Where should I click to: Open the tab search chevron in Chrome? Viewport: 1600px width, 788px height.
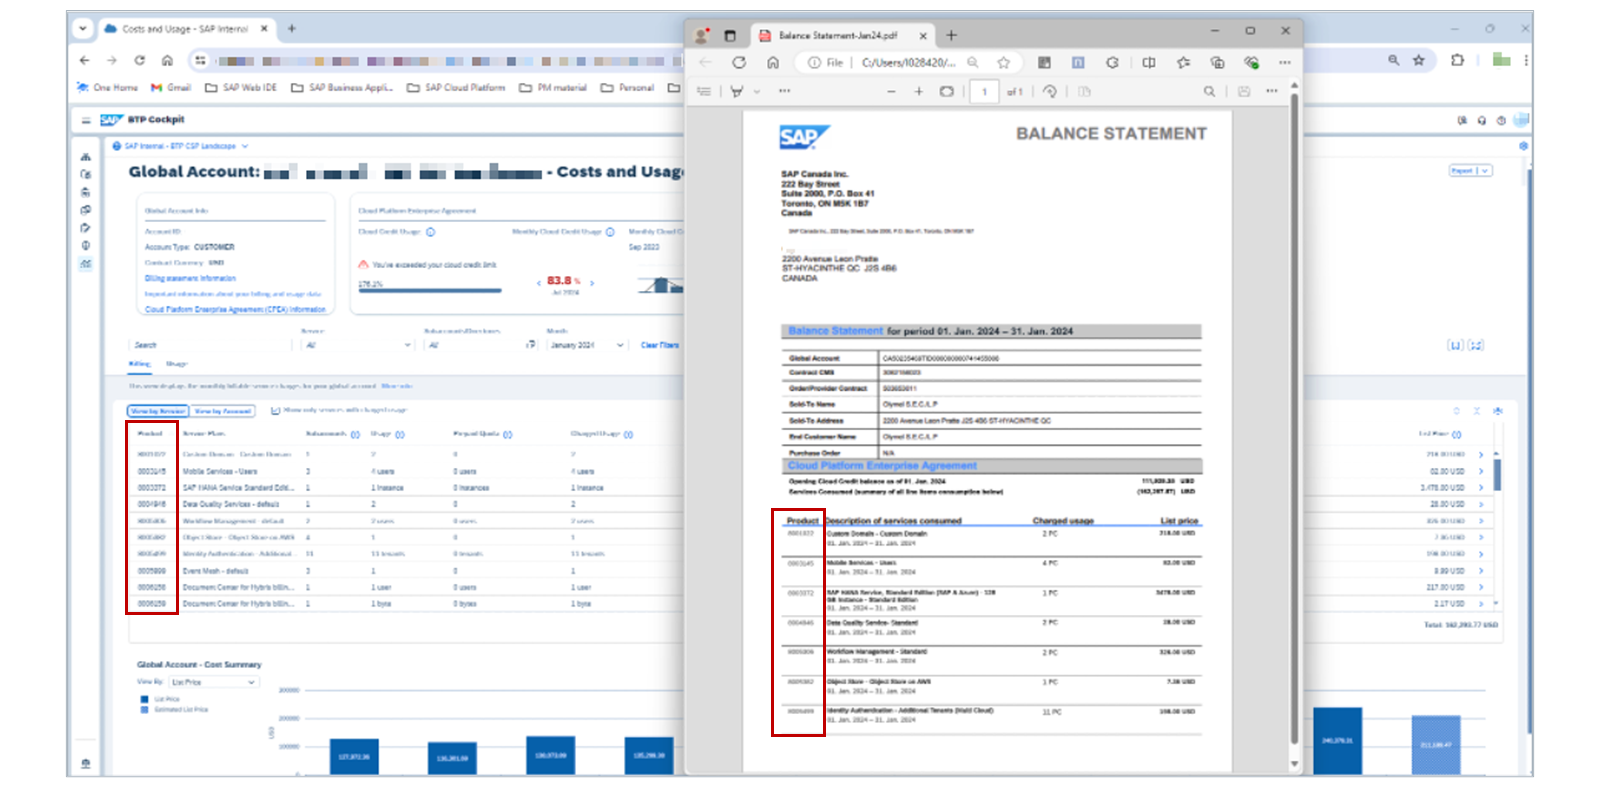[x=83, y=29]
